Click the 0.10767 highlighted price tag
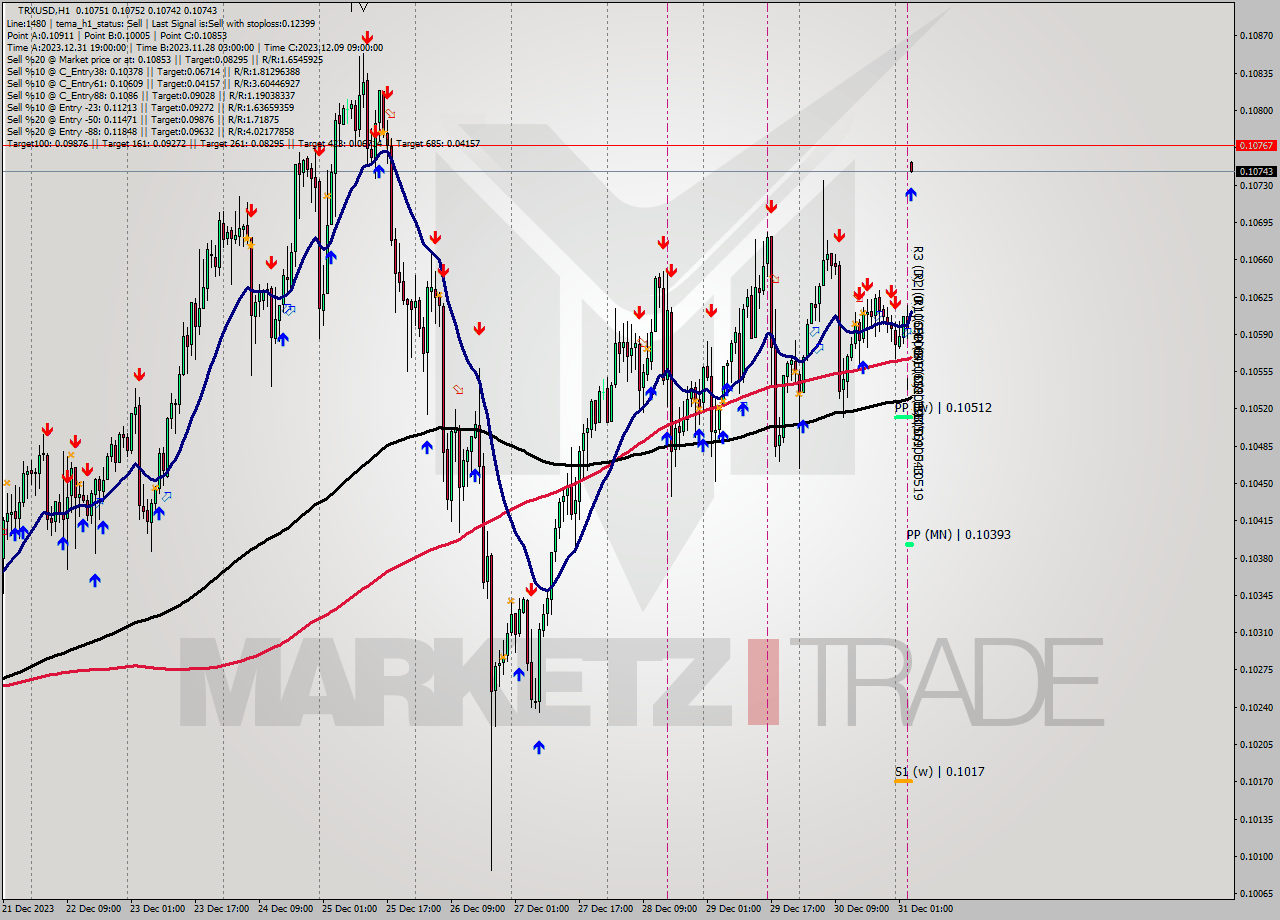Screen dimensions: 1280x920 [x=1256, y=145]
